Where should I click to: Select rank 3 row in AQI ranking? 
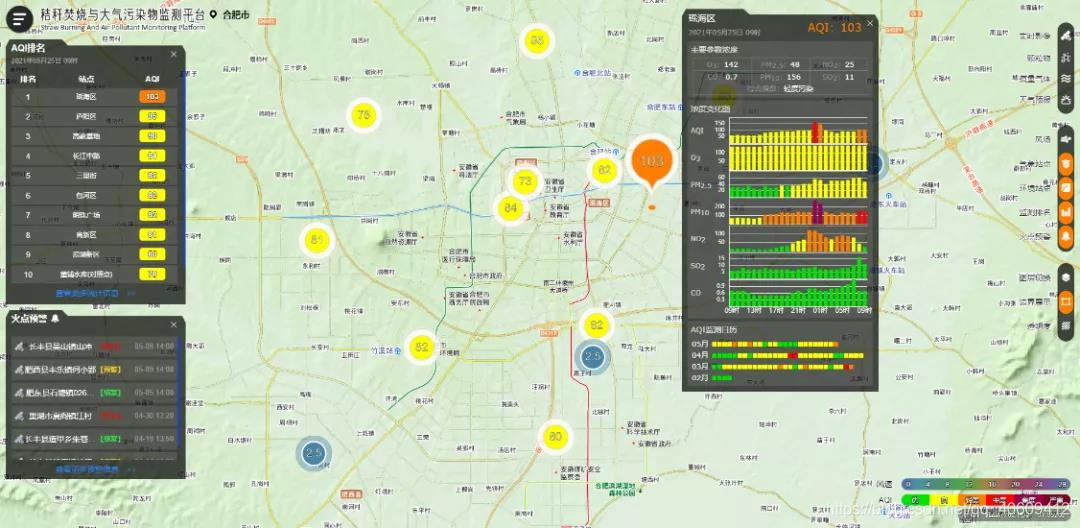tap(94, 136)
